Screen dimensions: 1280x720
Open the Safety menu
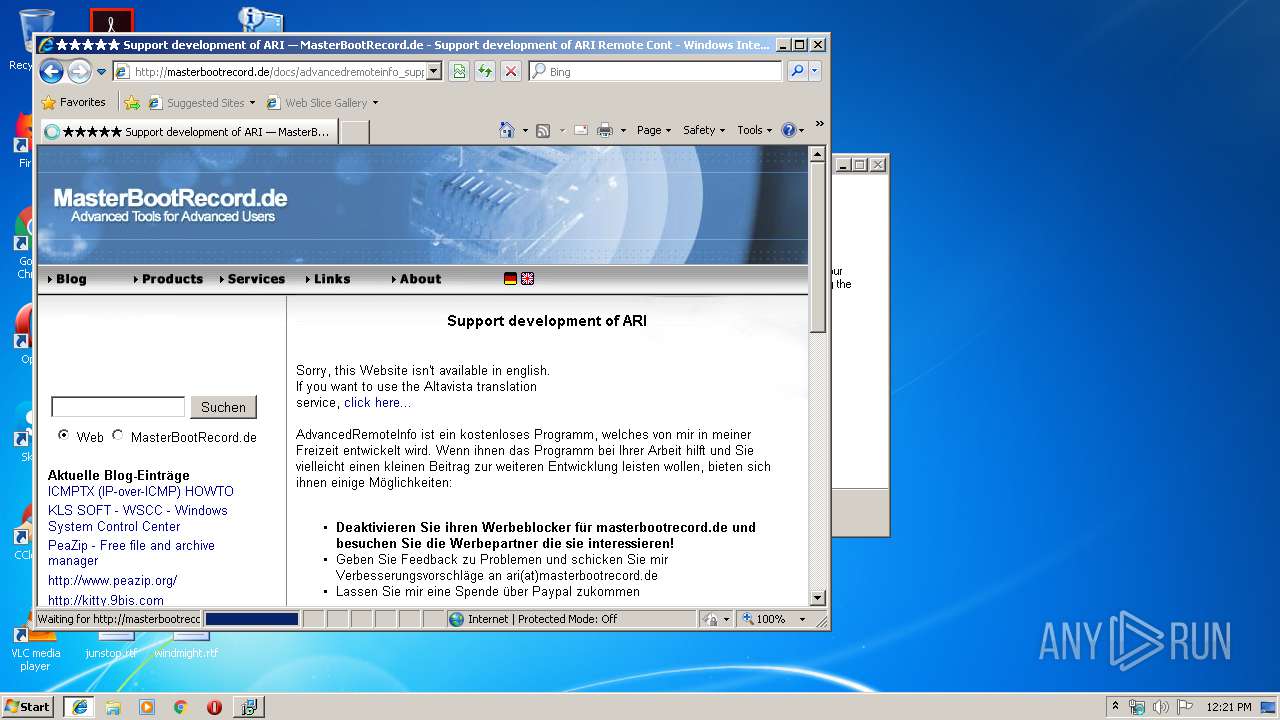(x=704, y=130)
